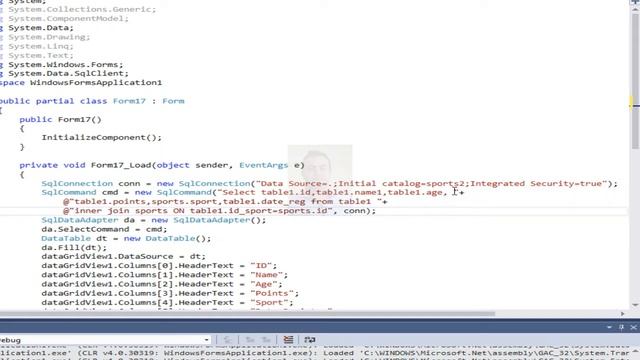Click Find Message in Code icon in Output toolbar

click(x=228, y=340)
